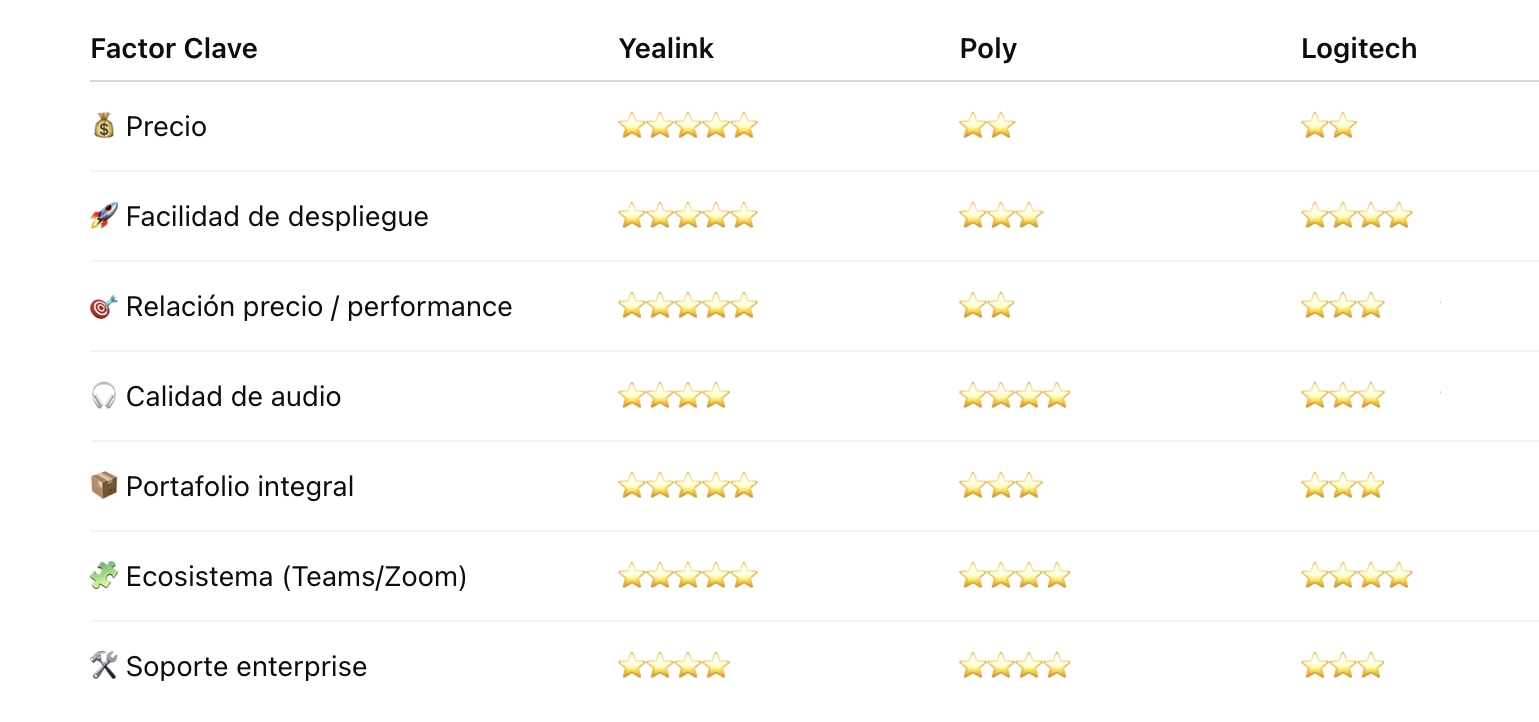Click the tools icon beside Soporte enterprise

(104, 666)
